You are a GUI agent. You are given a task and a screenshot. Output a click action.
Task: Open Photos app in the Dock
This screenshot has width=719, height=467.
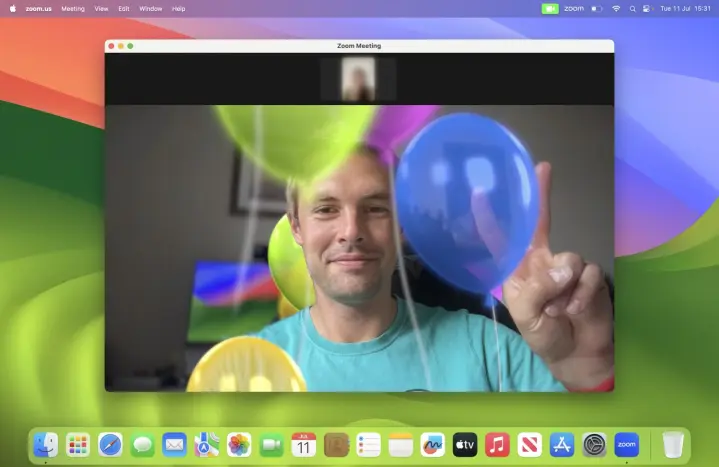[x=239, y=445]
